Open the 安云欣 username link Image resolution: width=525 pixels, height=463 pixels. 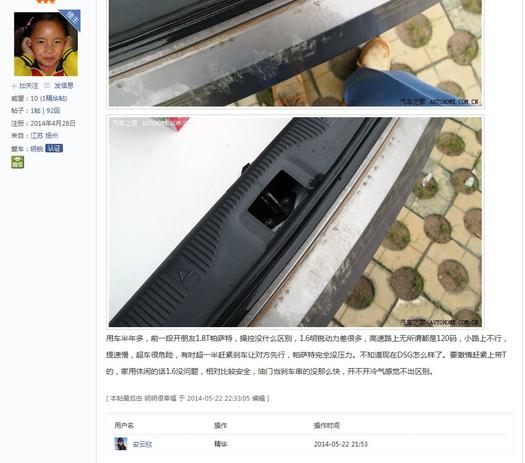[x=142, y=445]
